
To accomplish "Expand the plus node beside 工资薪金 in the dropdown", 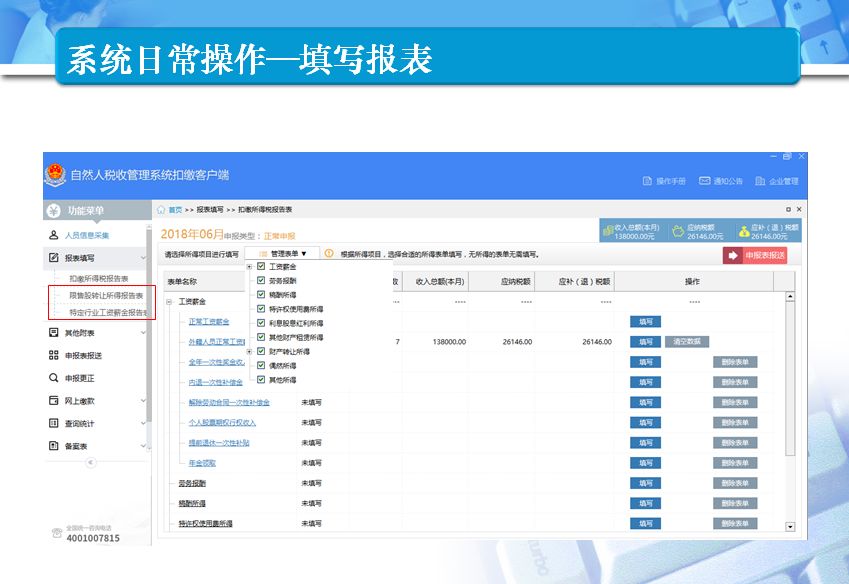I will [250, 267].
